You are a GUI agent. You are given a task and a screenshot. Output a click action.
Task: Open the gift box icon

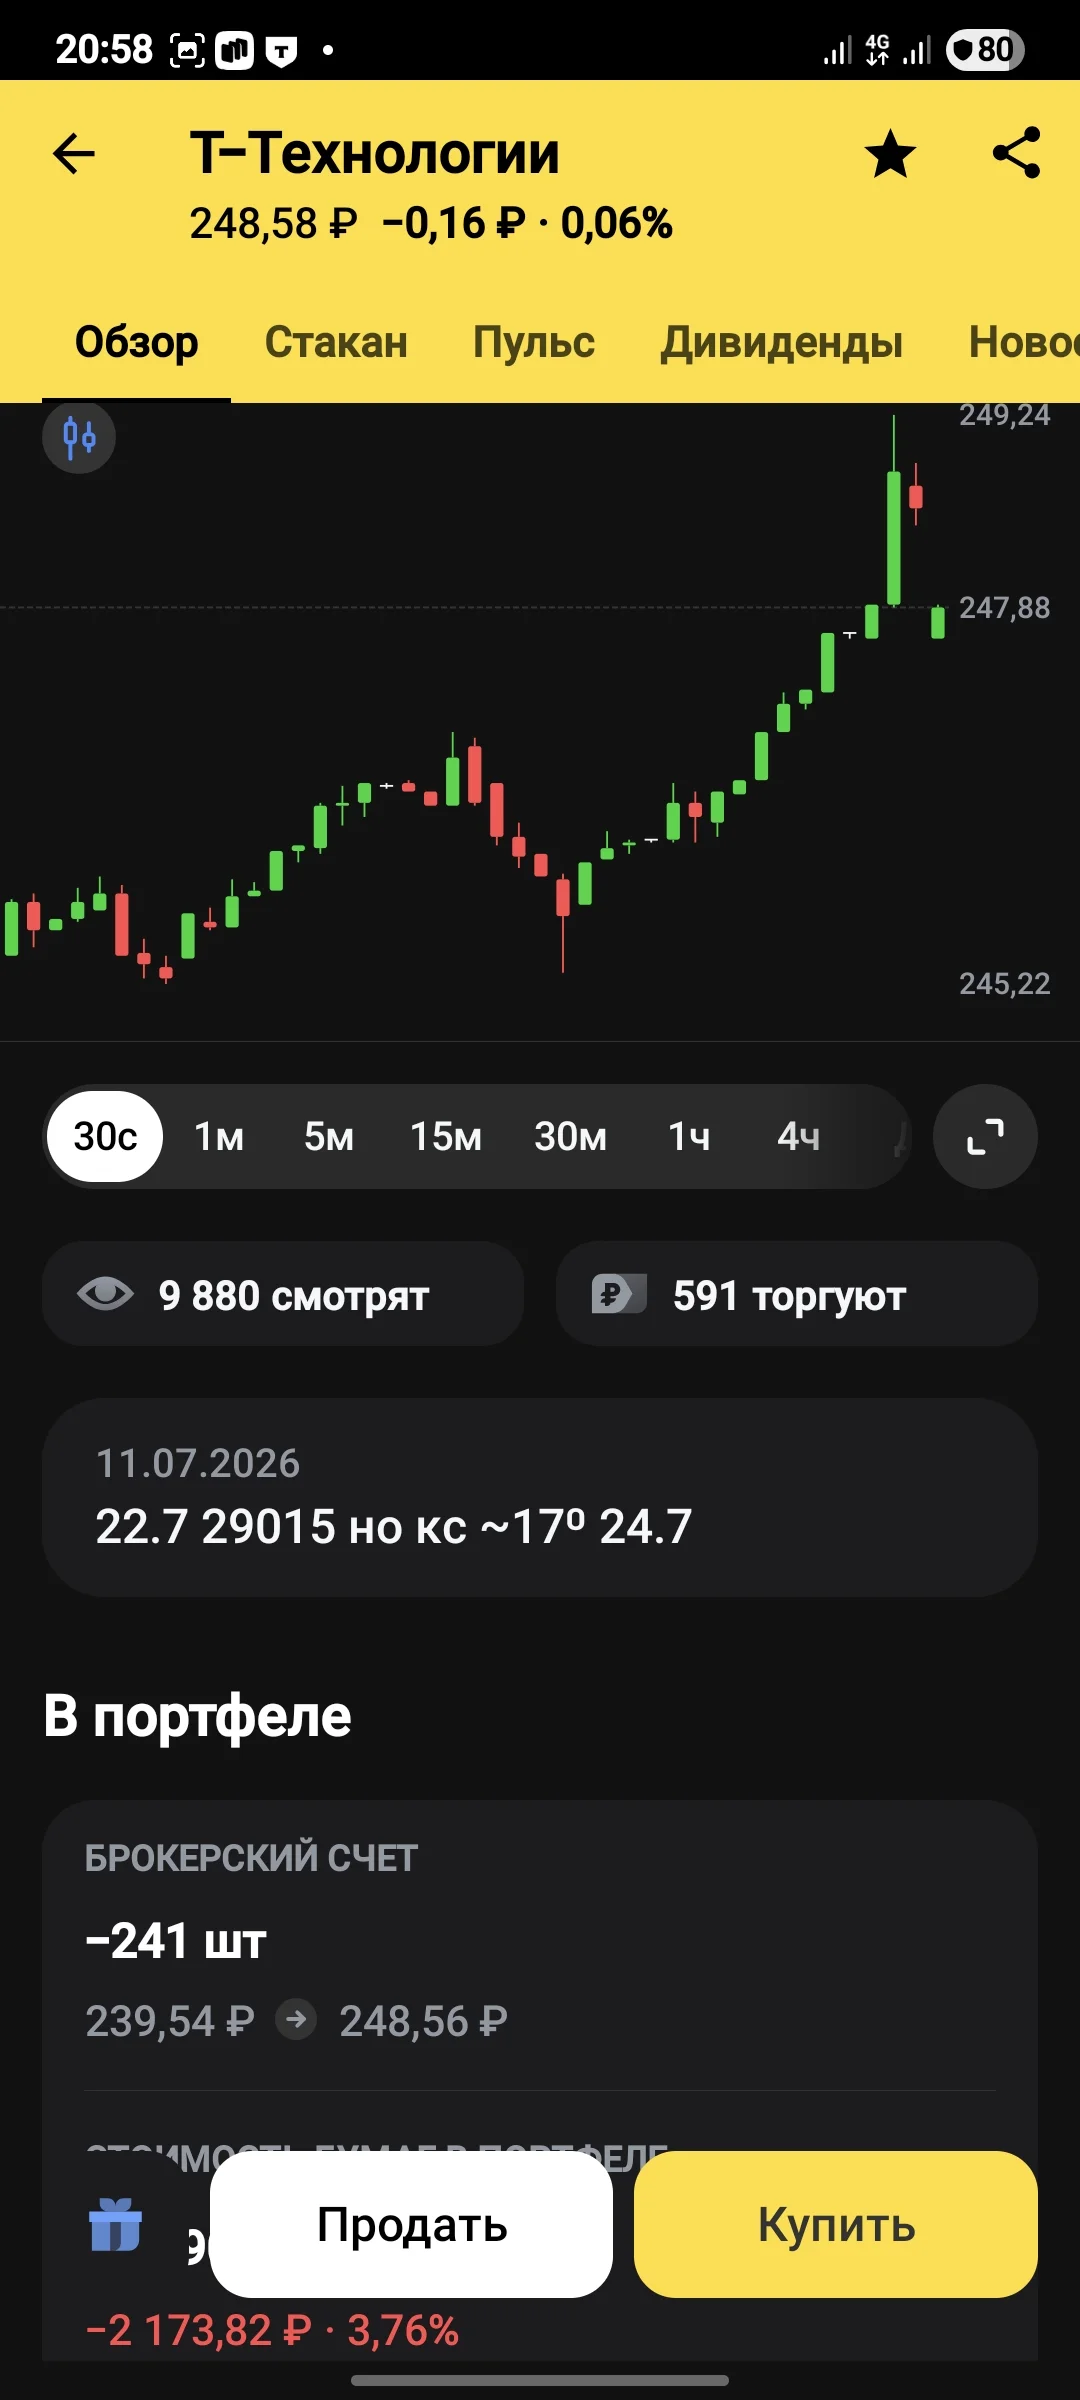point(115,2224)
